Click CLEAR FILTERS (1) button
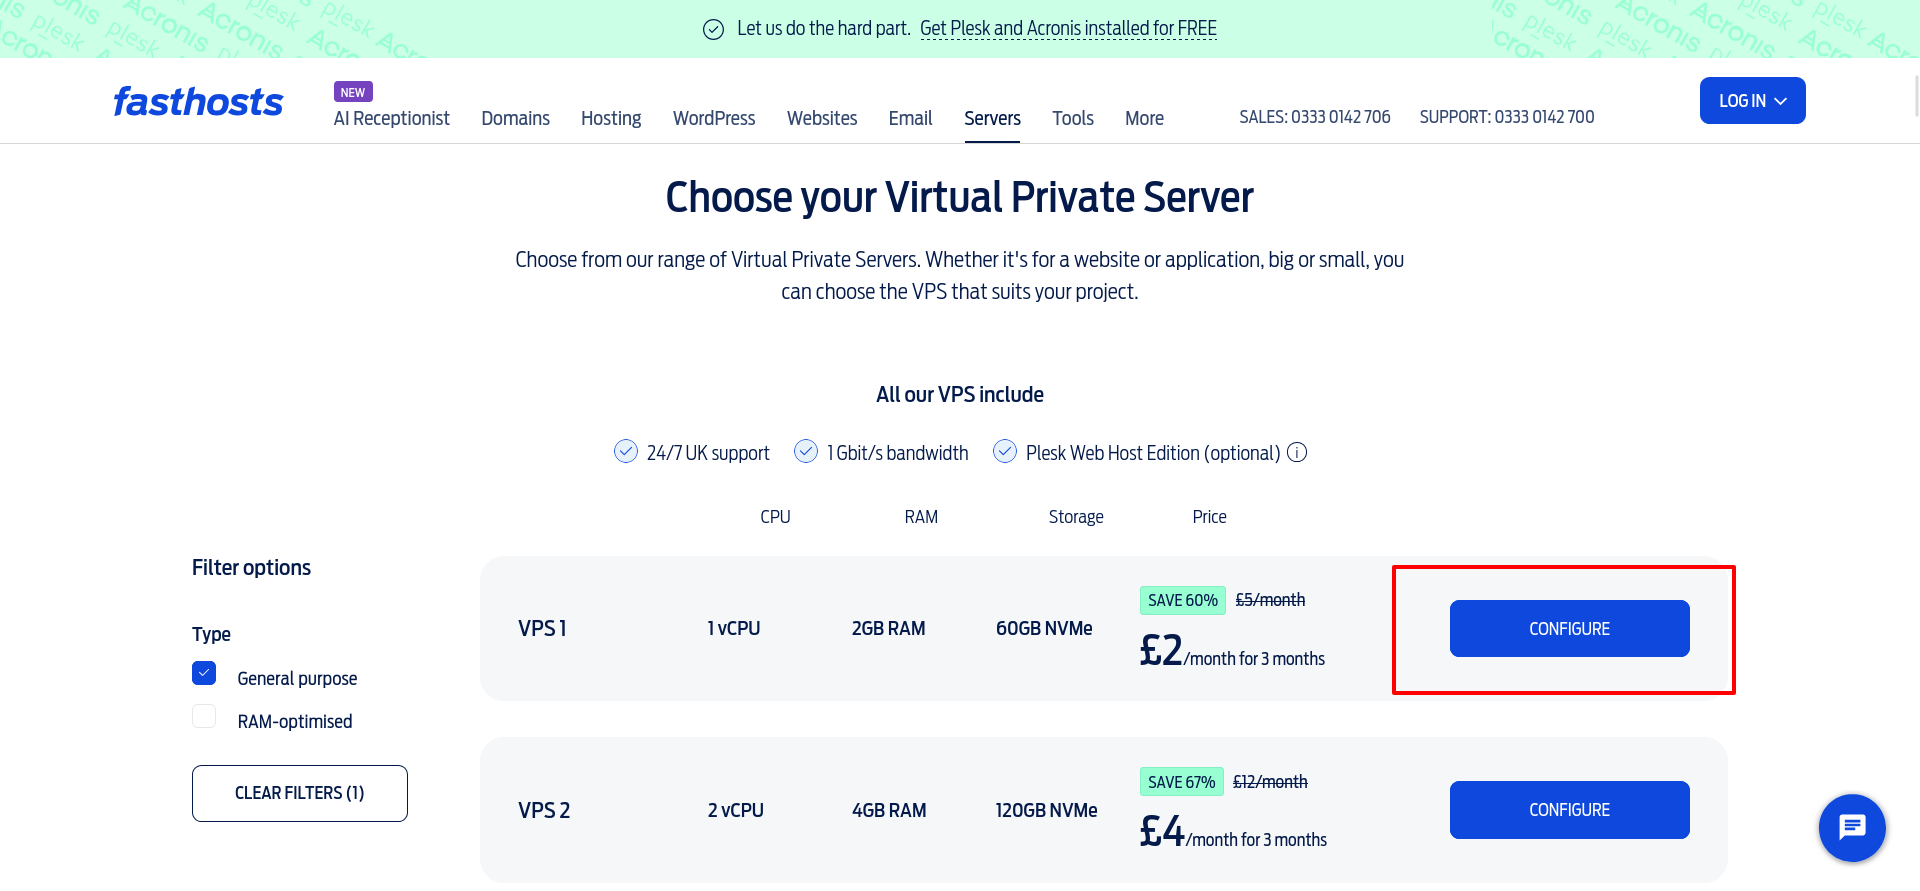This screenshot has width=1920, height=891. coord(300,793)
